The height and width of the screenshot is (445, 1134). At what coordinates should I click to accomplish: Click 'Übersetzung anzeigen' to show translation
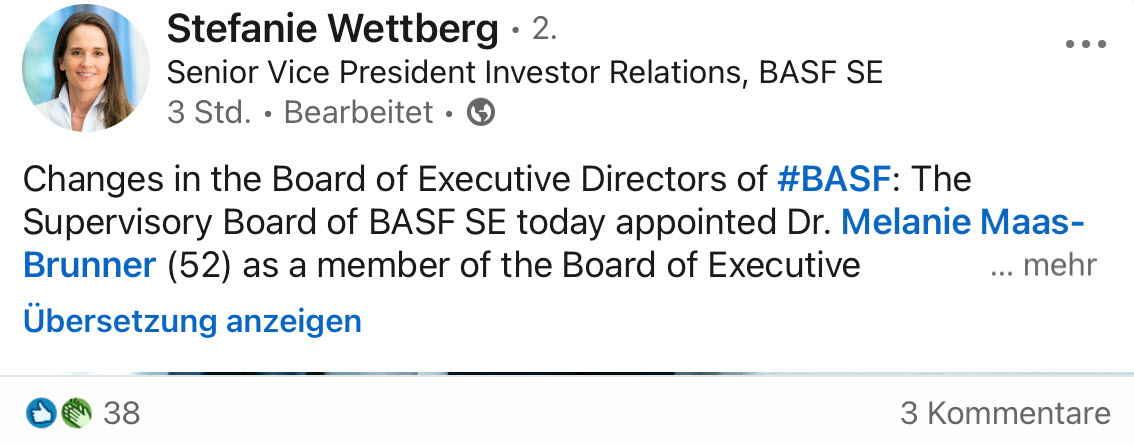(x=192, y=321)
